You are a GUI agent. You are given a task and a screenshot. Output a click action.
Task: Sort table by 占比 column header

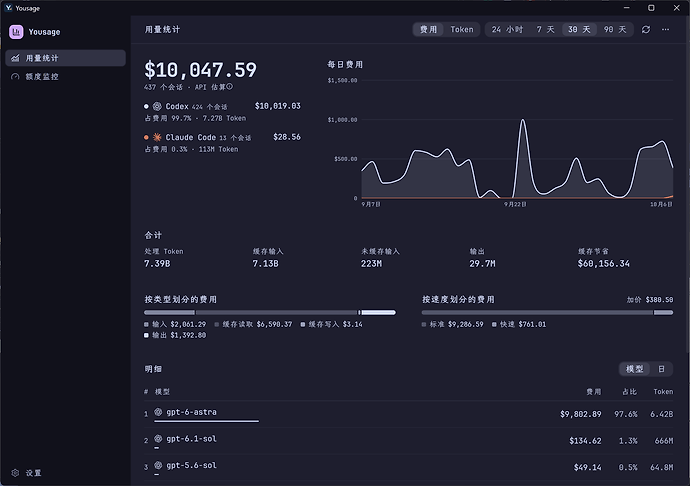point(629,391)
